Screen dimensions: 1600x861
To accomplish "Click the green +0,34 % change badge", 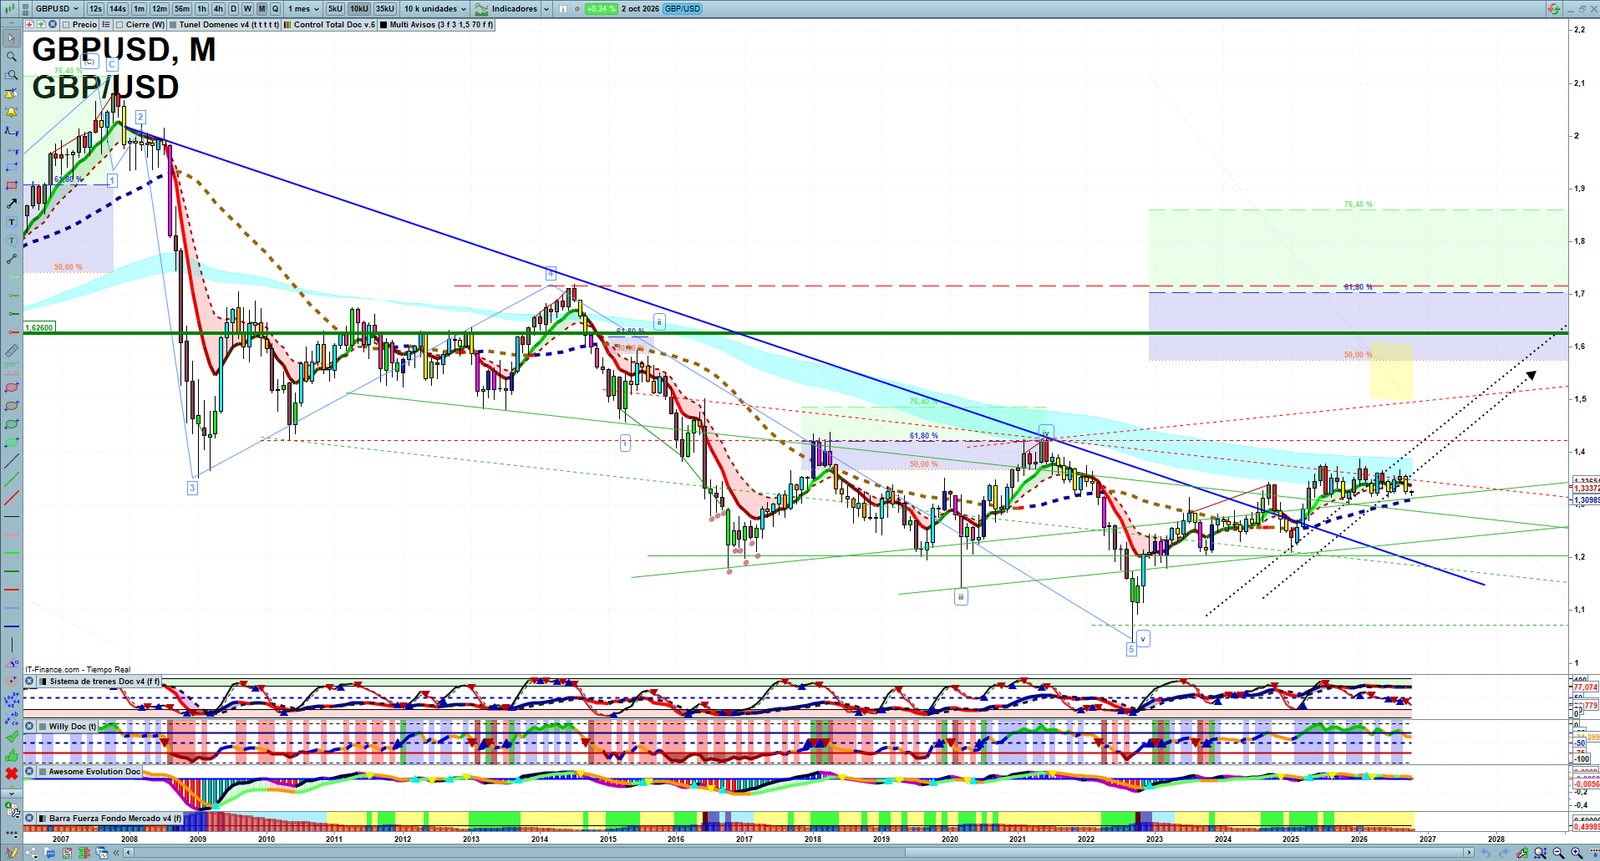I will point(601,9).
